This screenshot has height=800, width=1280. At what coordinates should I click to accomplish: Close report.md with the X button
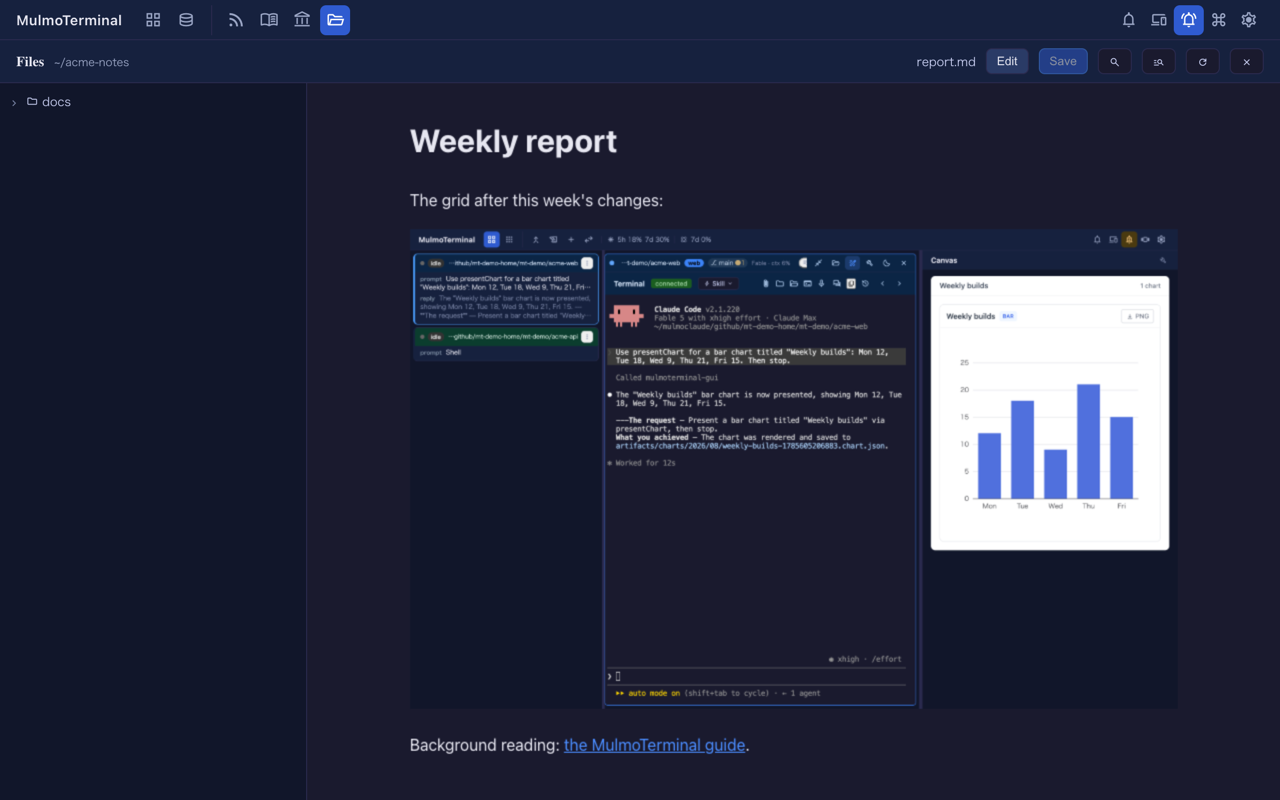click(x=1247, y=62)
